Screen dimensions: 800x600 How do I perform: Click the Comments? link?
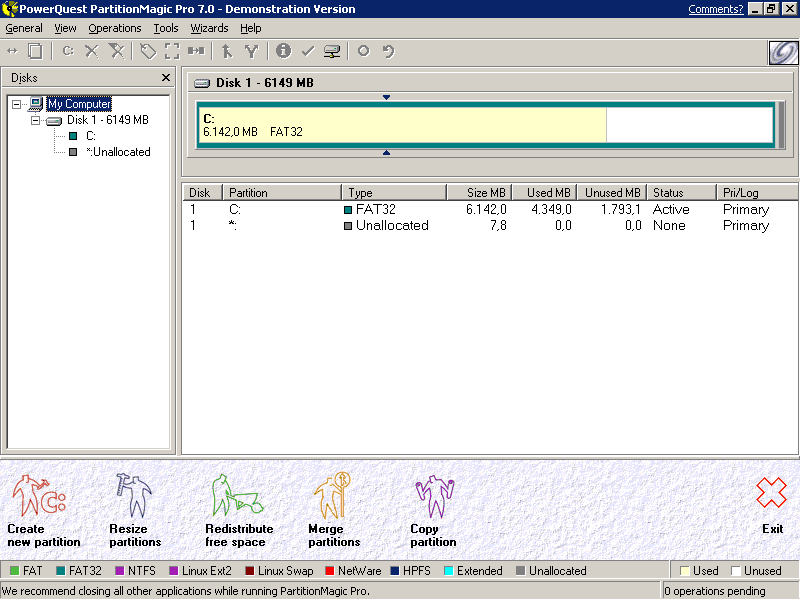[x=715, y=9]
